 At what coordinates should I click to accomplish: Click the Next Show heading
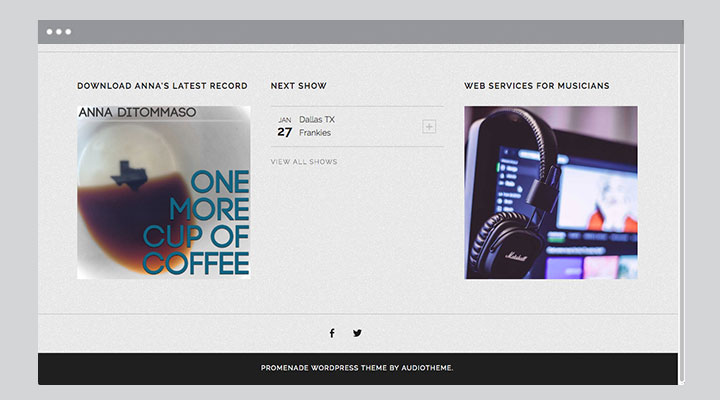coord(298,86)
